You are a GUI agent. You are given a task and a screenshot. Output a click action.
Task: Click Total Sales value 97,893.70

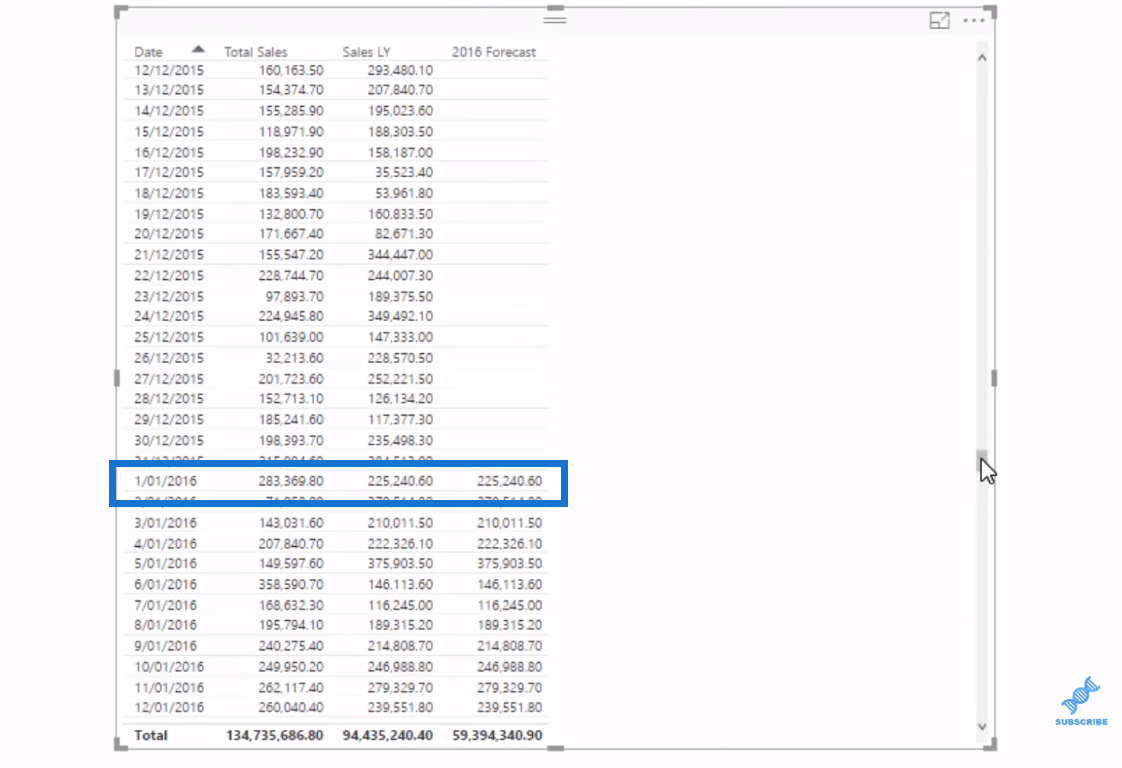pyautogui.click(x=294, y=296)
